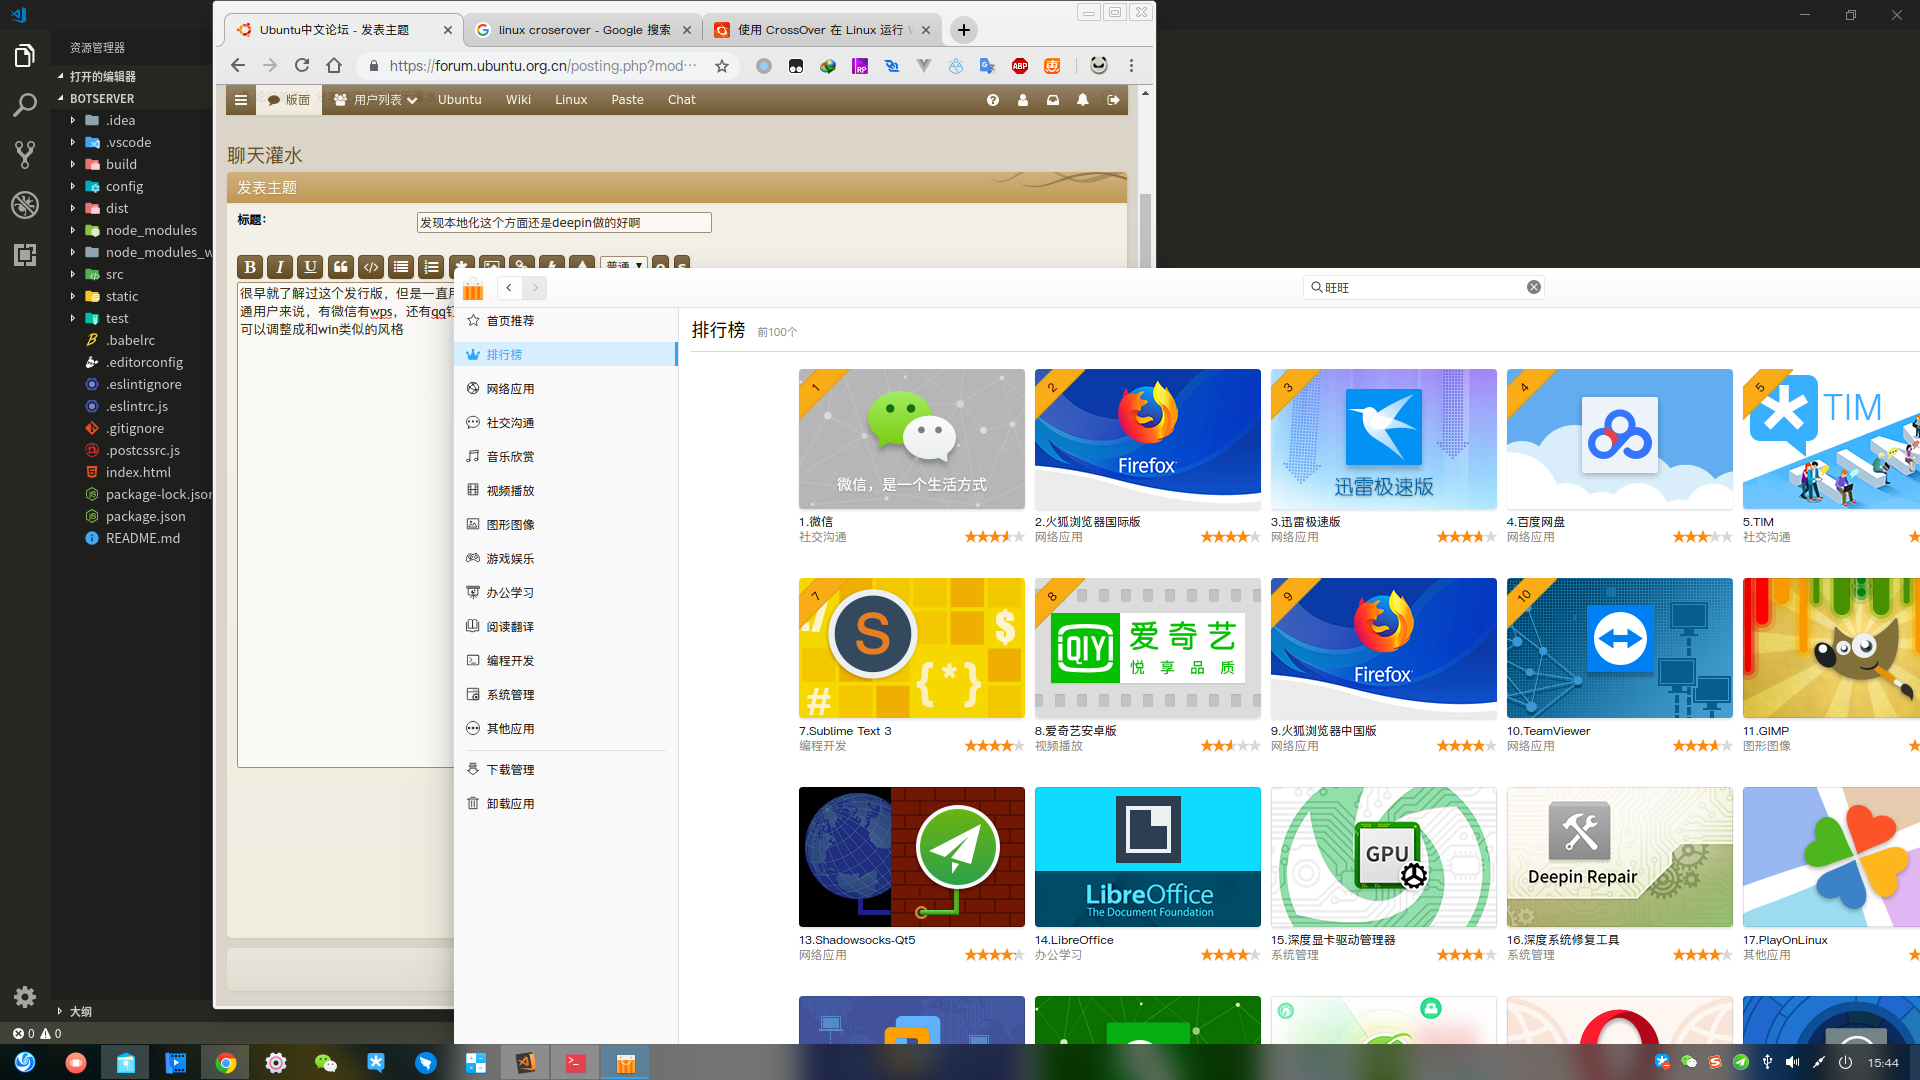Insert numbered list in forum editor

[x=431, y=266]
